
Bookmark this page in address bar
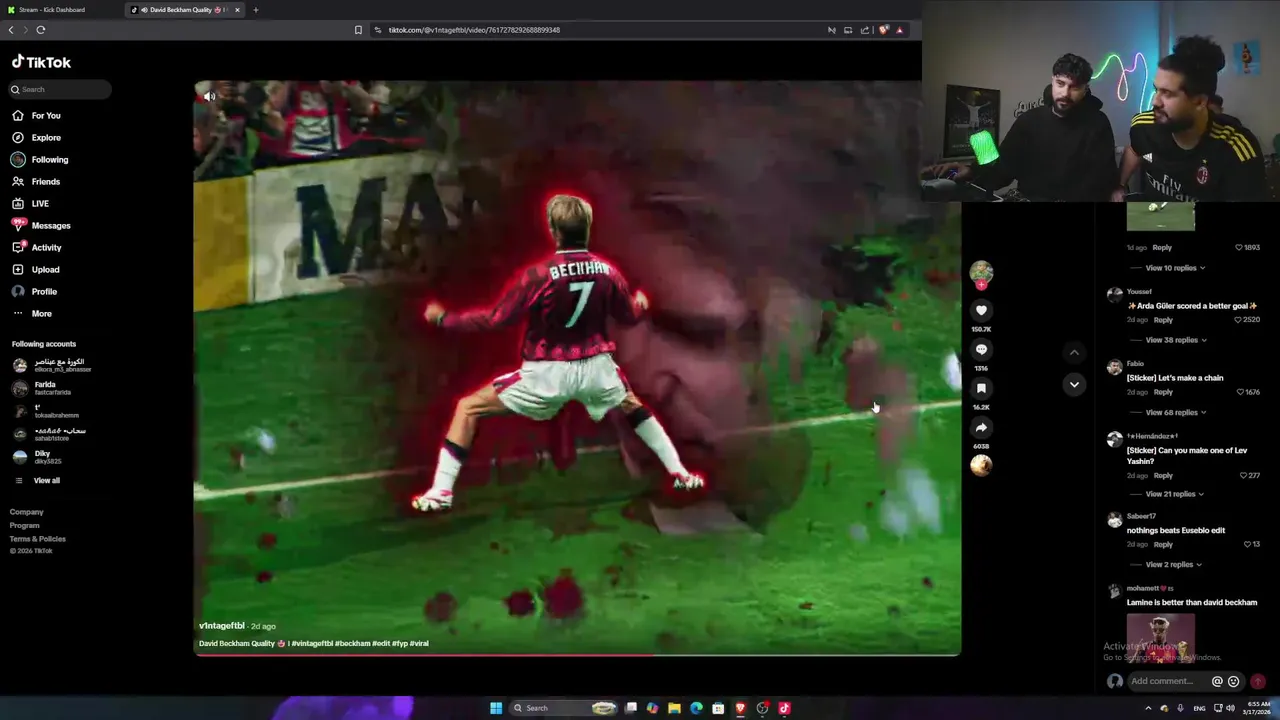(358, 30)
